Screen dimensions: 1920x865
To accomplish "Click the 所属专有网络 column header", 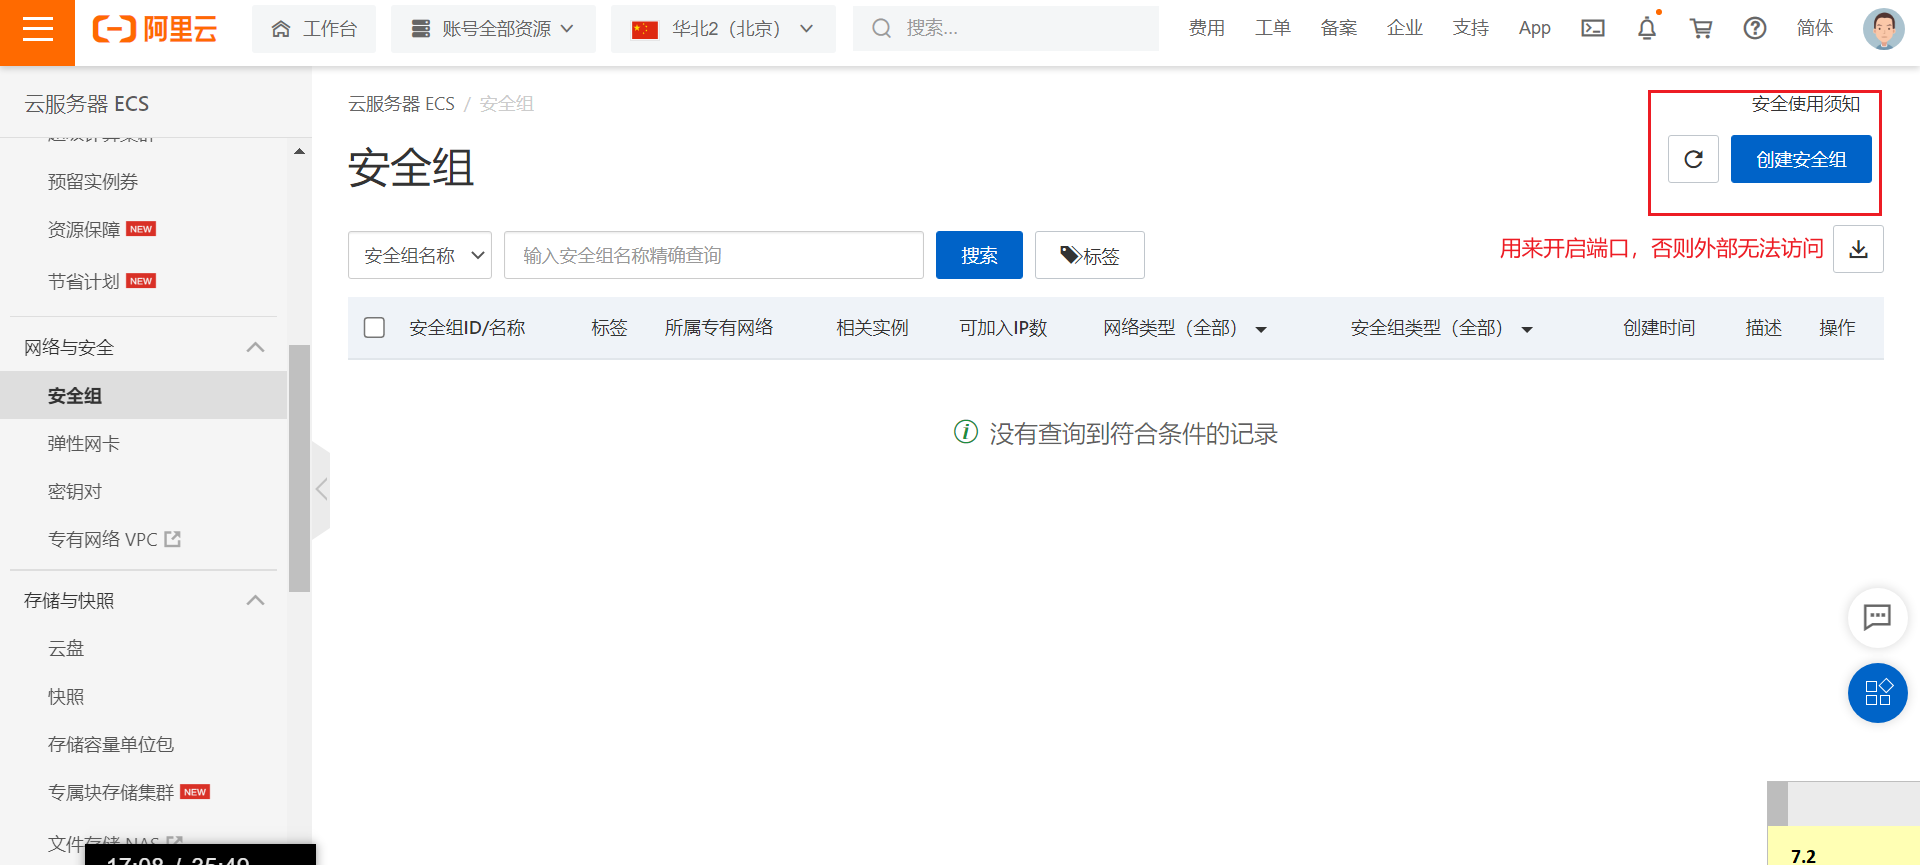I will pos(719,328).
